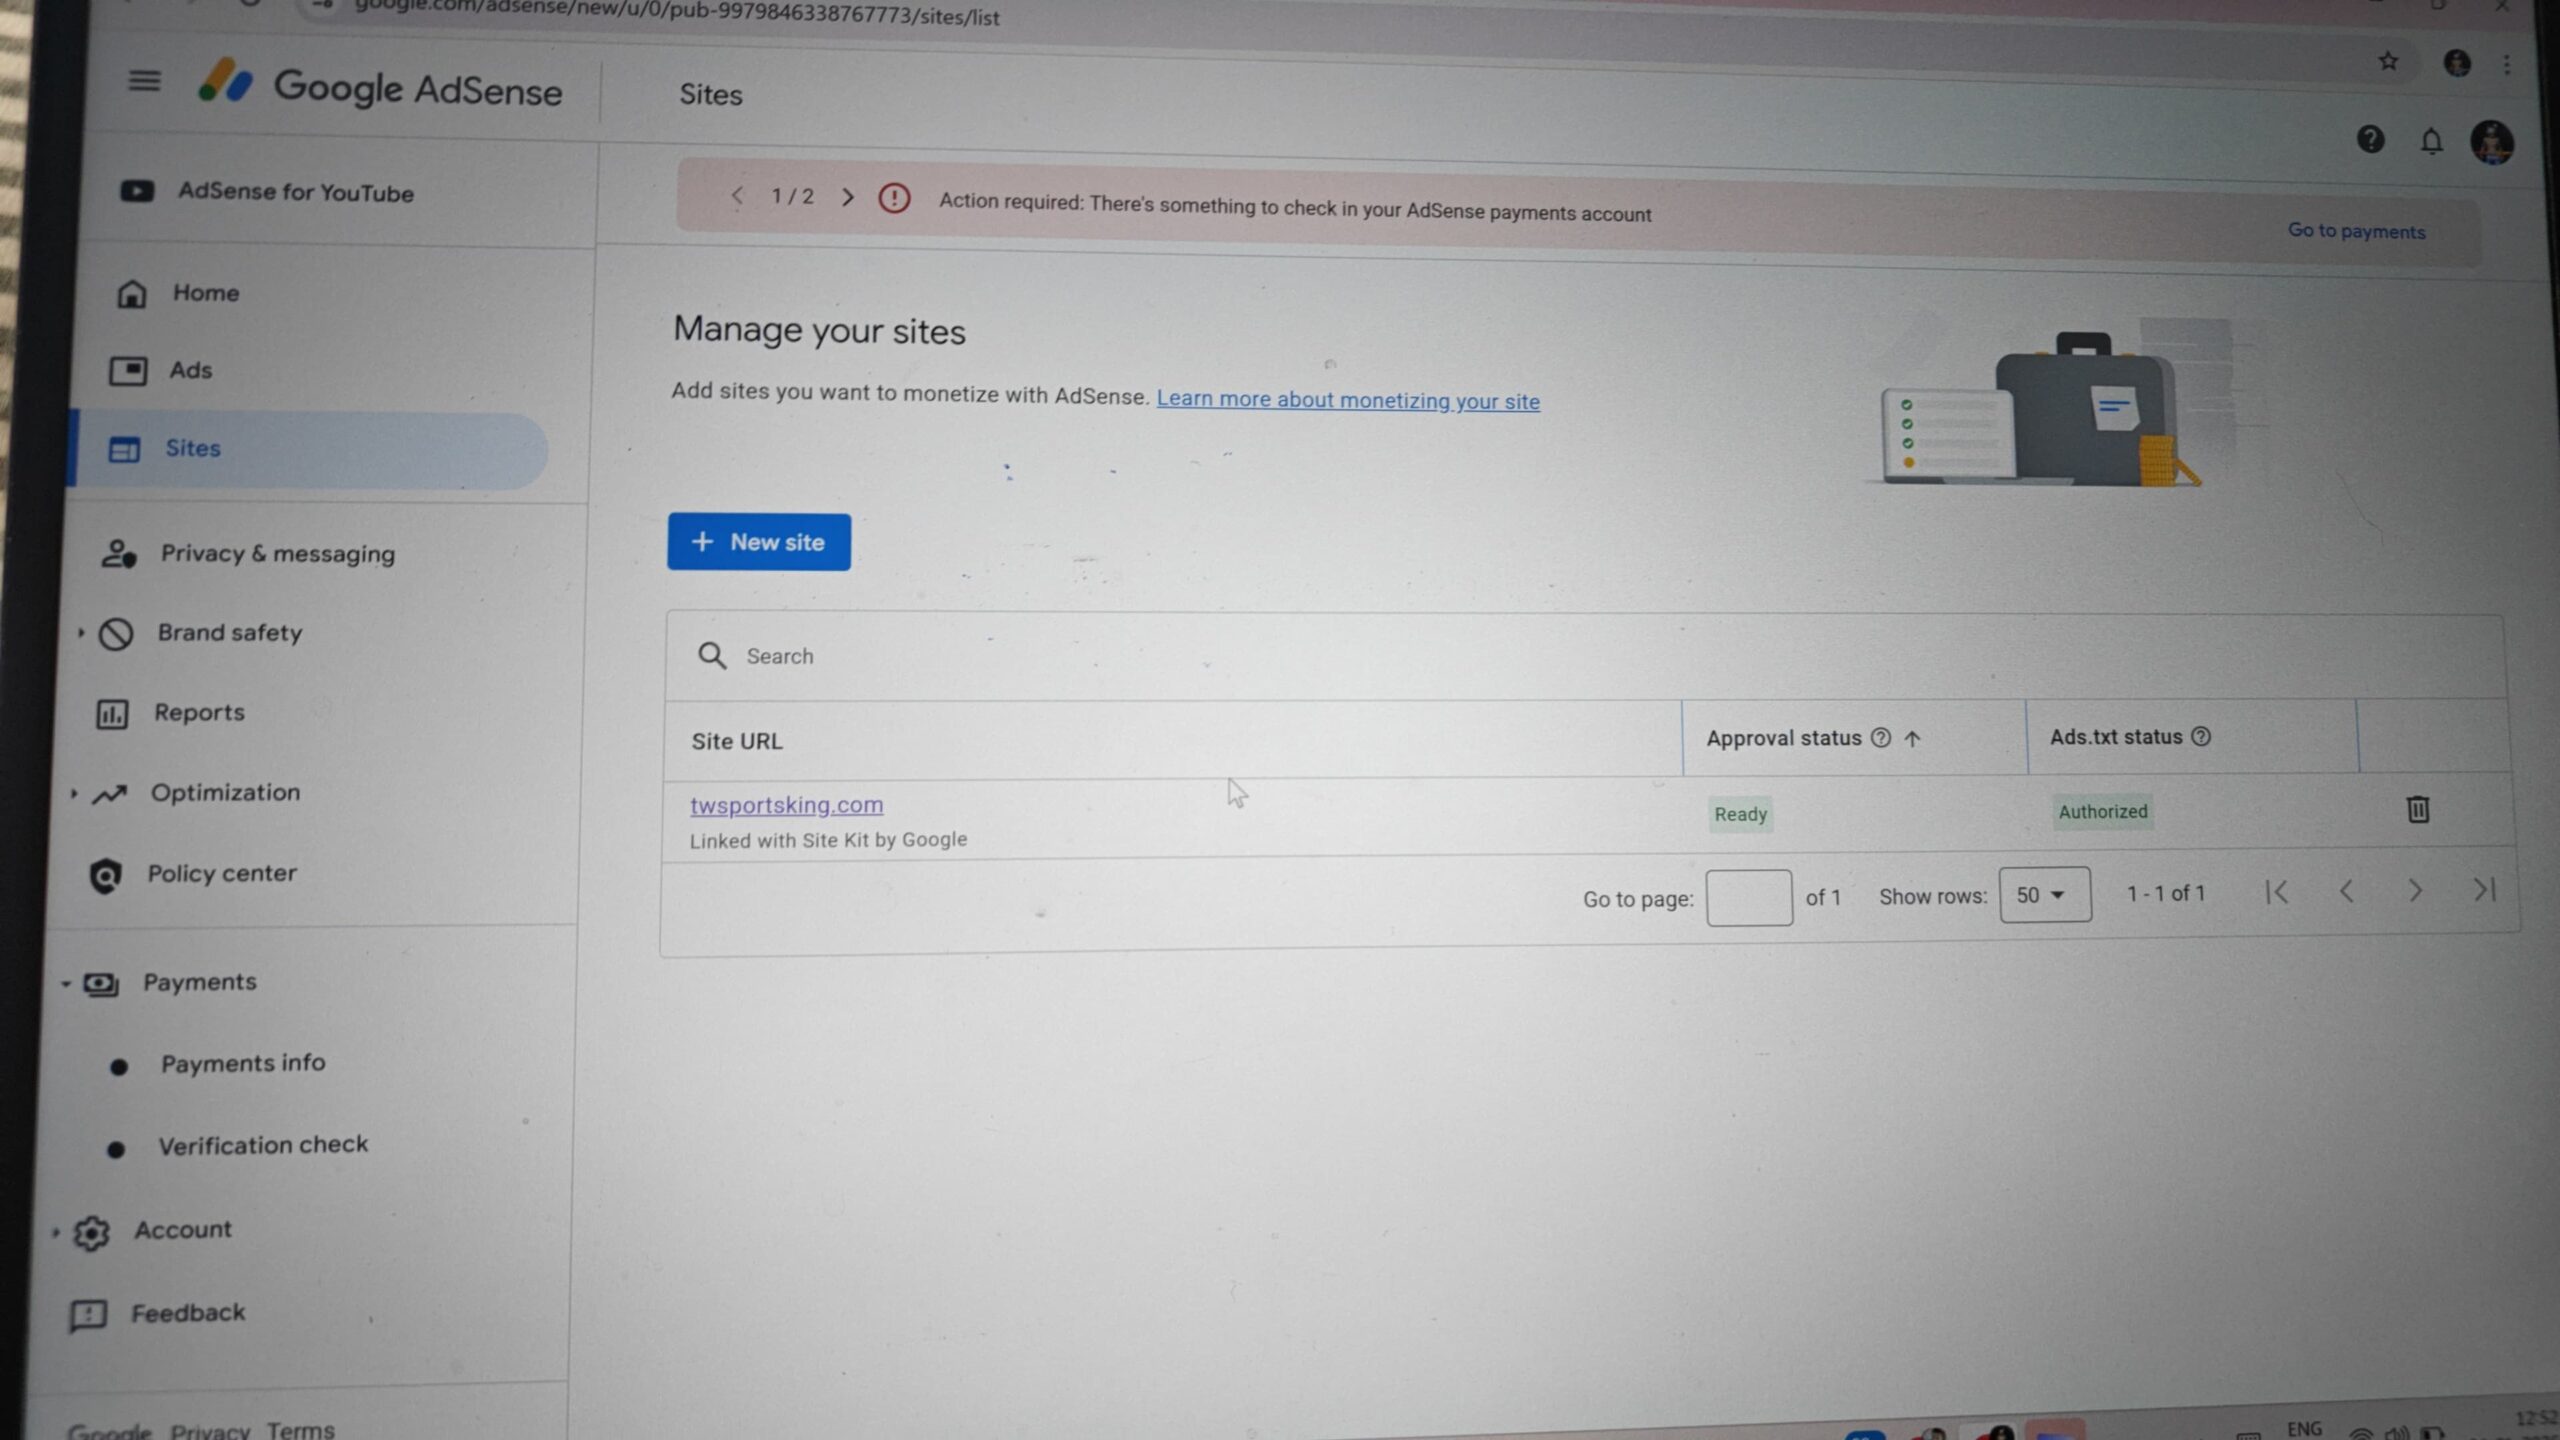This screenshot has height=1440, width=2560.
Task: Focus the Search sites field
Action: pyautogui.click(x=1584, y=656)
